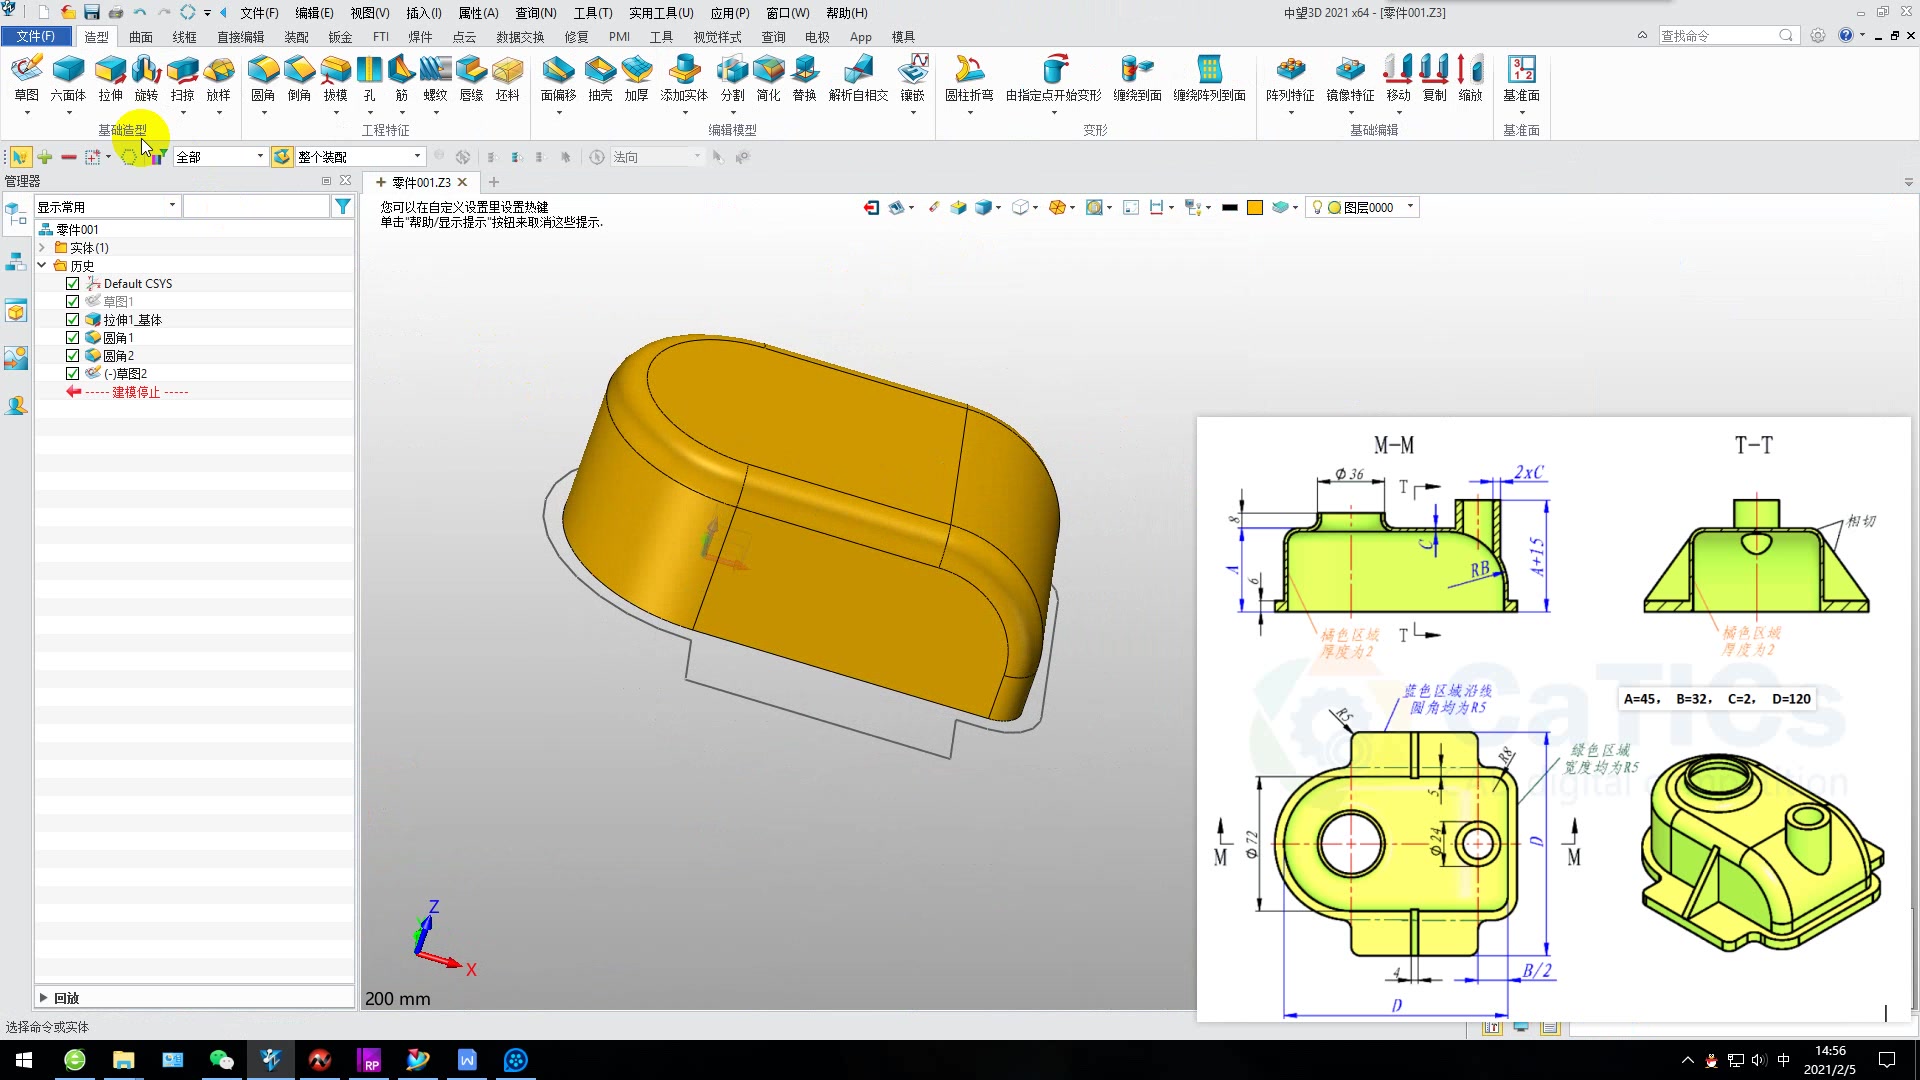1920x1080 pixels.
Task: Uncheck visibility of 圆角1 in history tree
Action: [72, 337]
